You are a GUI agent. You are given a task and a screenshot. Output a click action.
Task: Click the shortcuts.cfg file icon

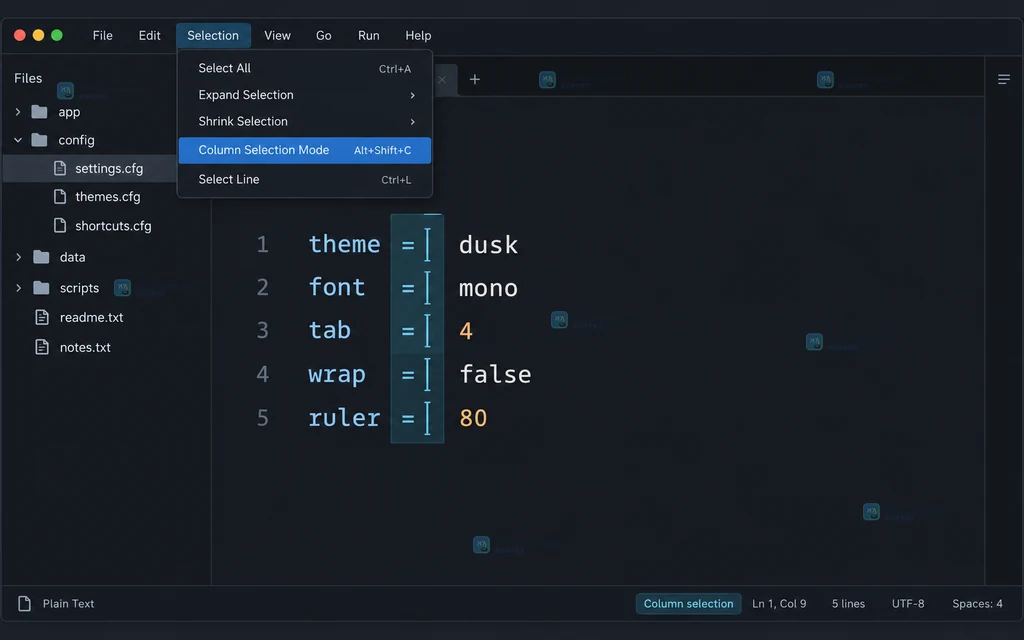point(60,225)
